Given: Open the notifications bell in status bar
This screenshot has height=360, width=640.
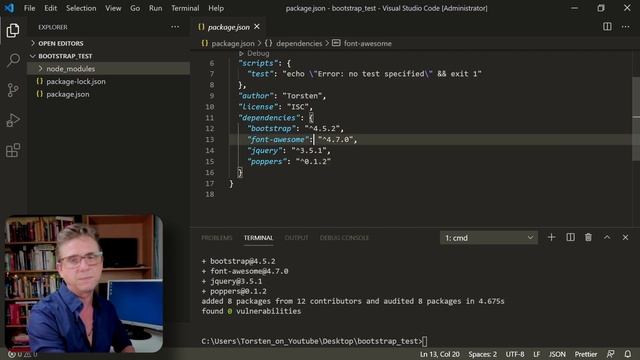Looking at the screenshot, I should (628, 354).
